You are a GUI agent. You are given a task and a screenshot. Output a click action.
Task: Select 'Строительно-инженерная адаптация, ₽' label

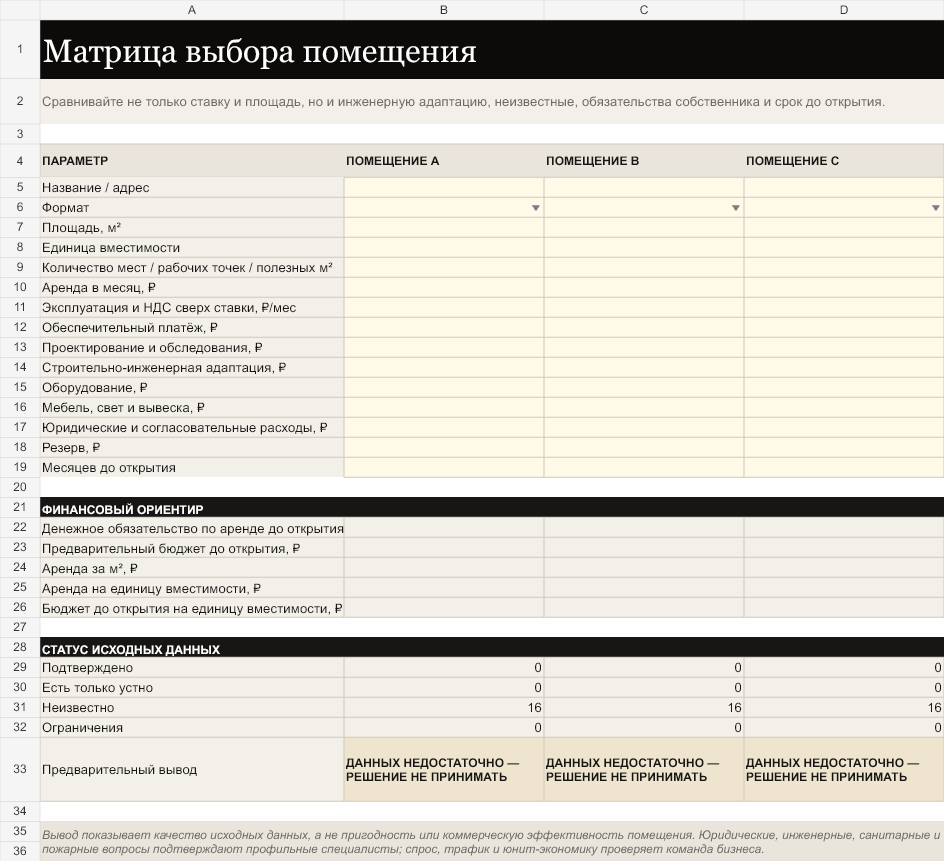coord(192,367)
